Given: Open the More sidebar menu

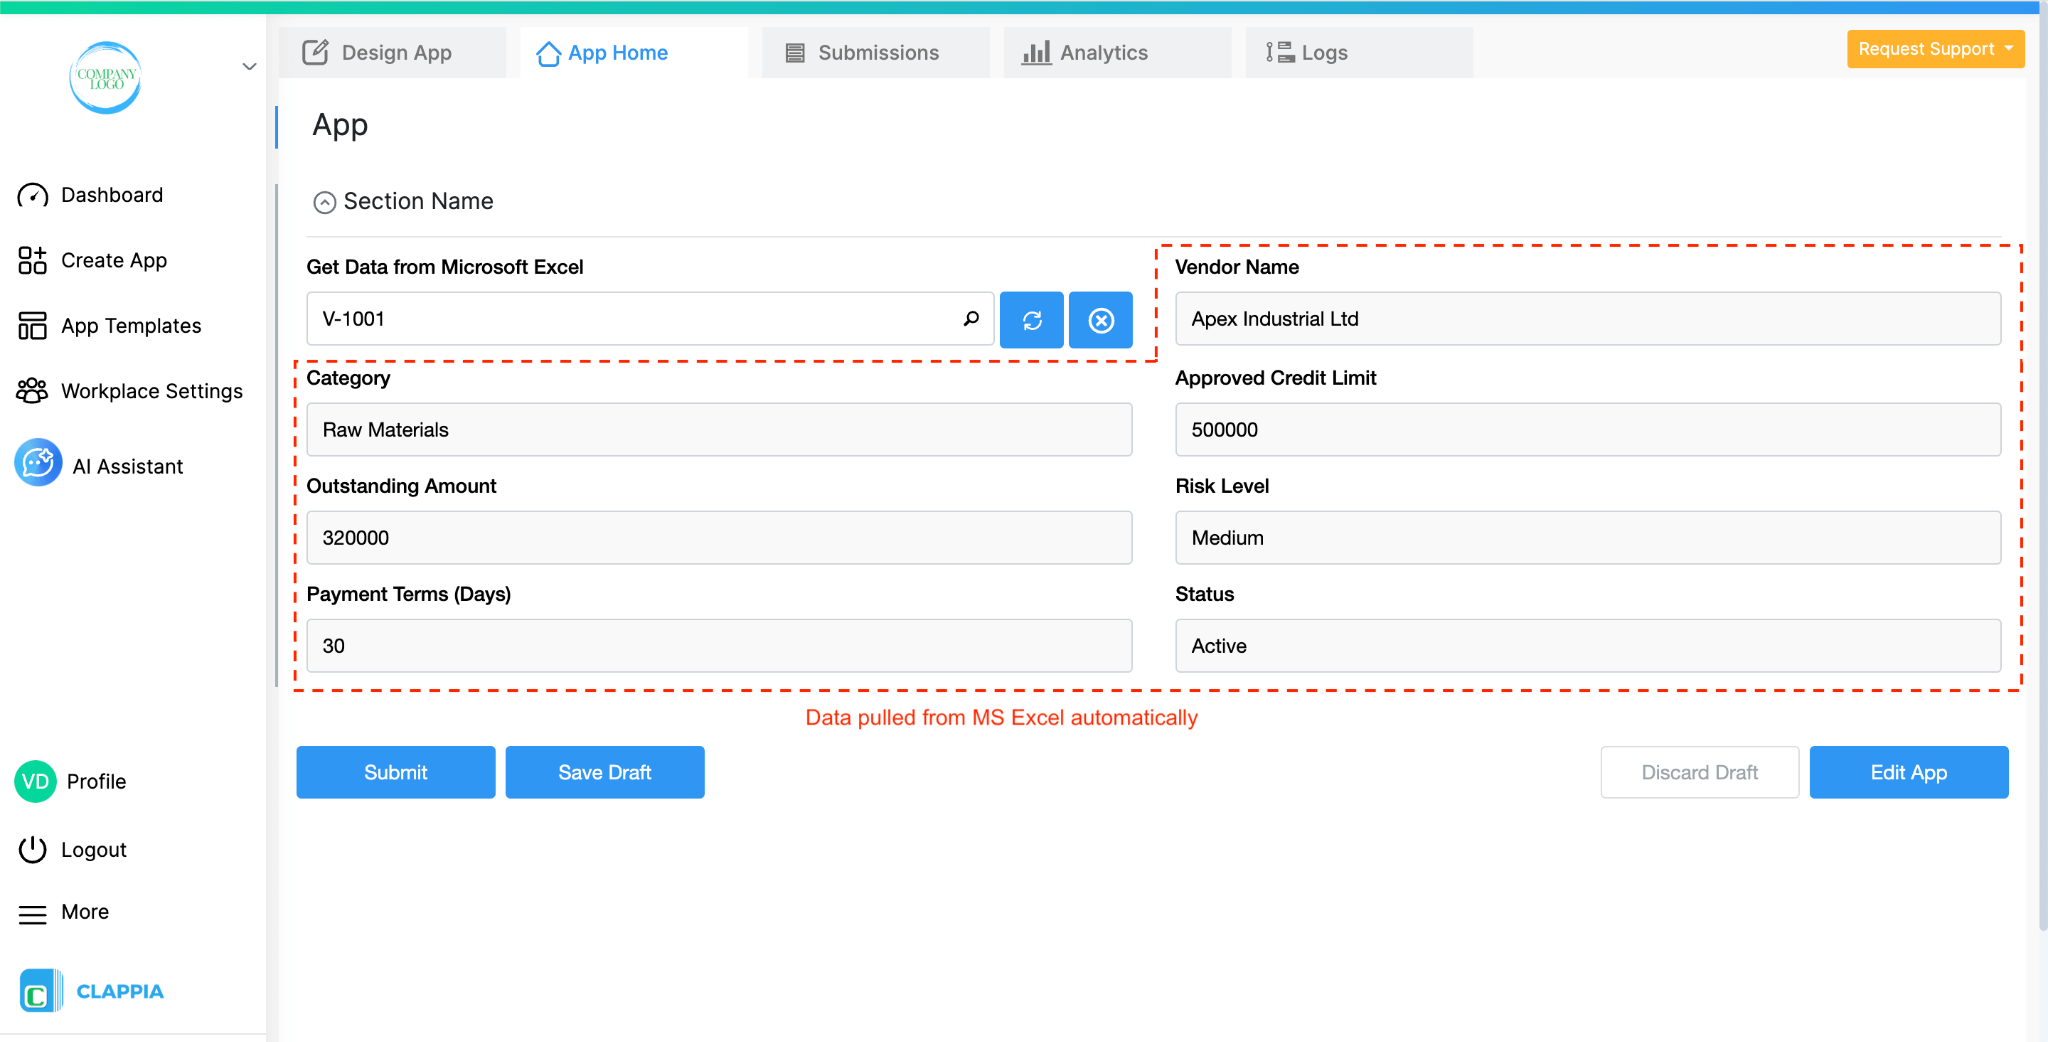Looking at the screenshot, I should [83, 911].
